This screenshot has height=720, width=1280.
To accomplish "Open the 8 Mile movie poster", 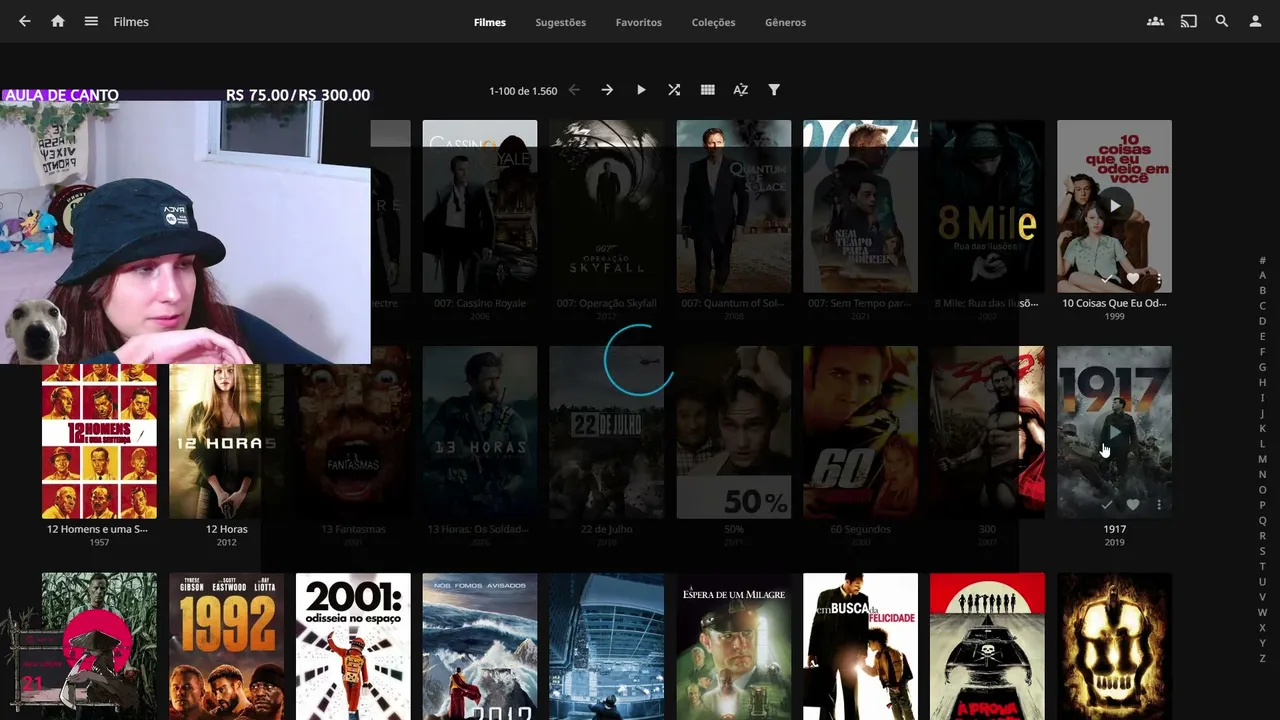I will click(x=987, y=206).
